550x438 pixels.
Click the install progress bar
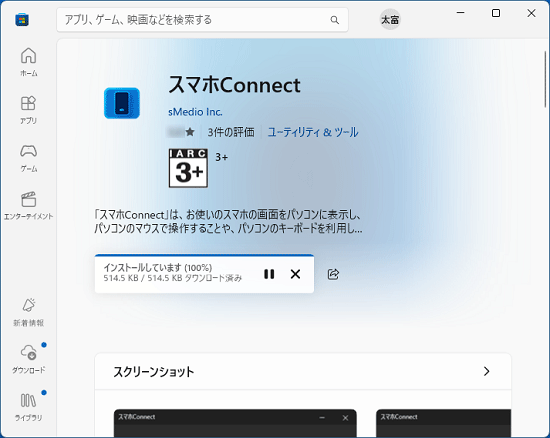204,255
